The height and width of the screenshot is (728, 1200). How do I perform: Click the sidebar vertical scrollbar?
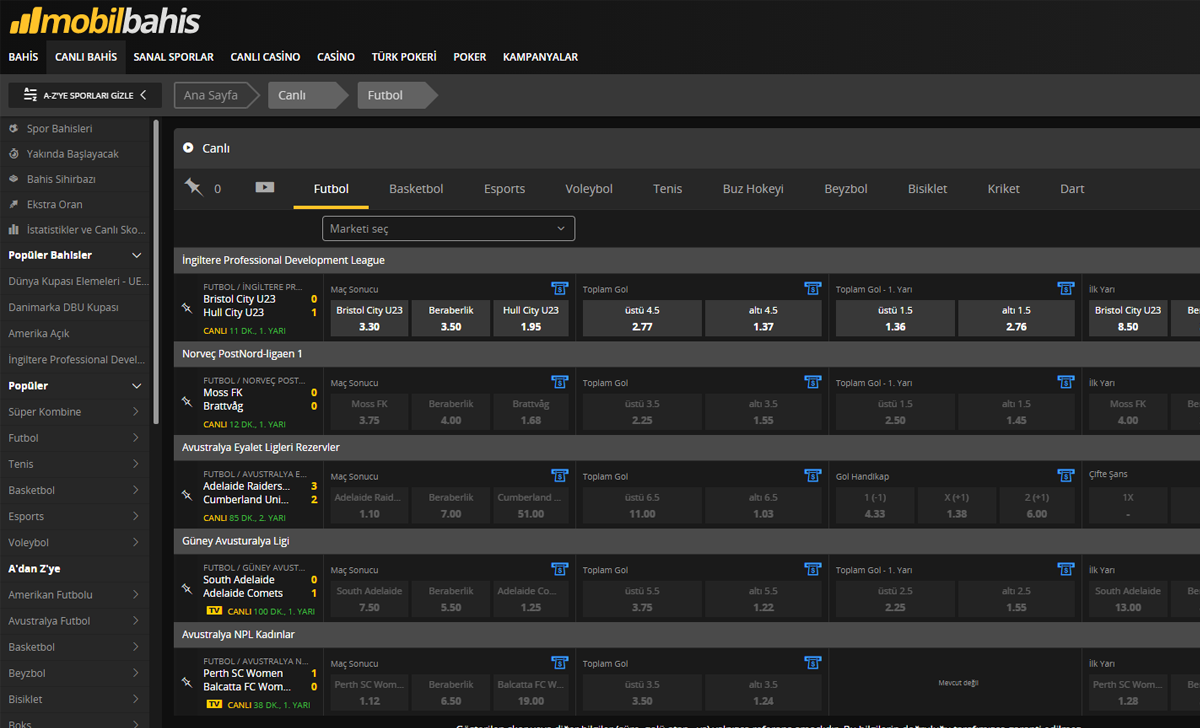click(x=156, y=270)
